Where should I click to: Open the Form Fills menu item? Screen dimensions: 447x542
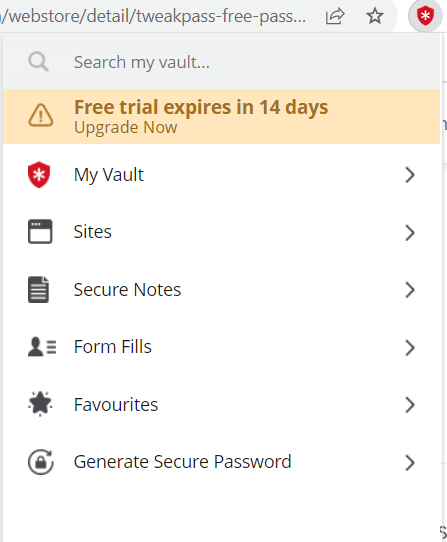click(221, 347)
